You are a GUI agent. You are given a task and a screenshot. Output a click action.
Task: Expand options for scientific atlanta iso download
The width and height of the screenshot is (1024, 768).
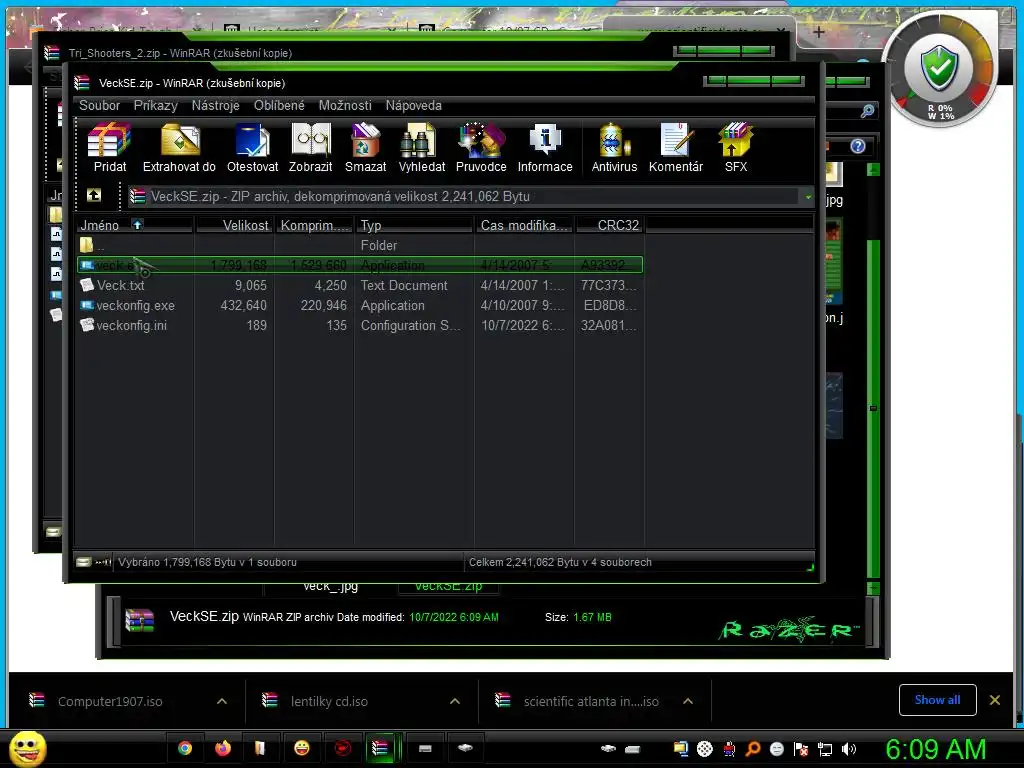[x=688, y=701]
